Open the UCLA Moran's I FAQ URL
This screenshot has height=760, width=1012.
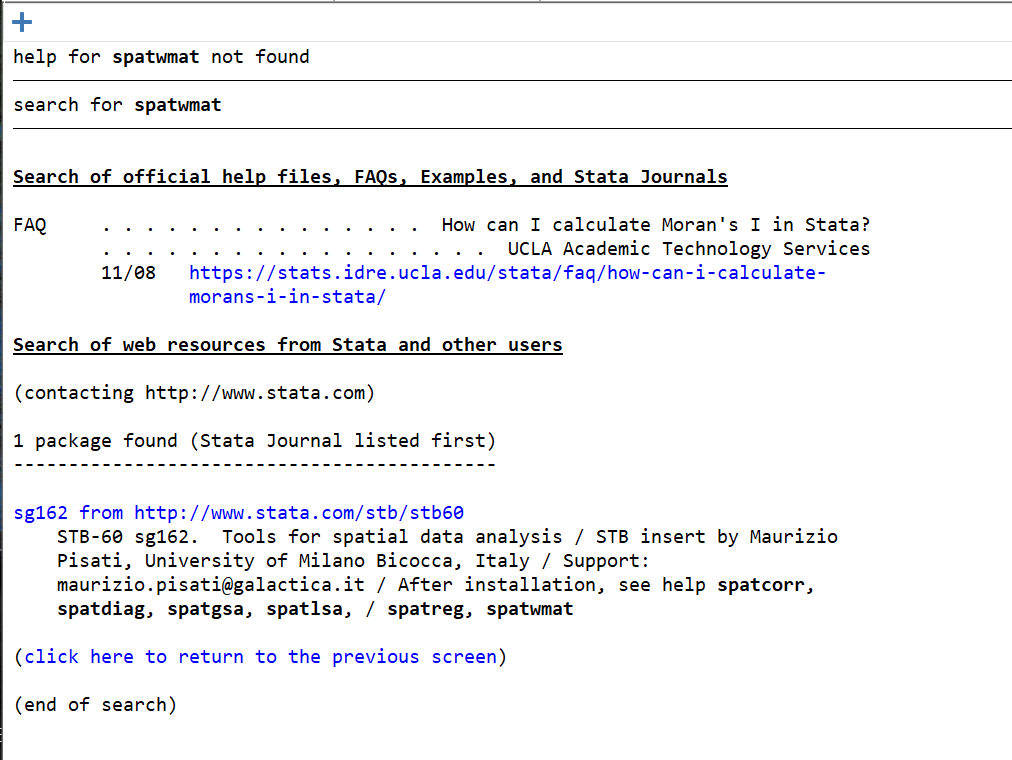(506, 273)
